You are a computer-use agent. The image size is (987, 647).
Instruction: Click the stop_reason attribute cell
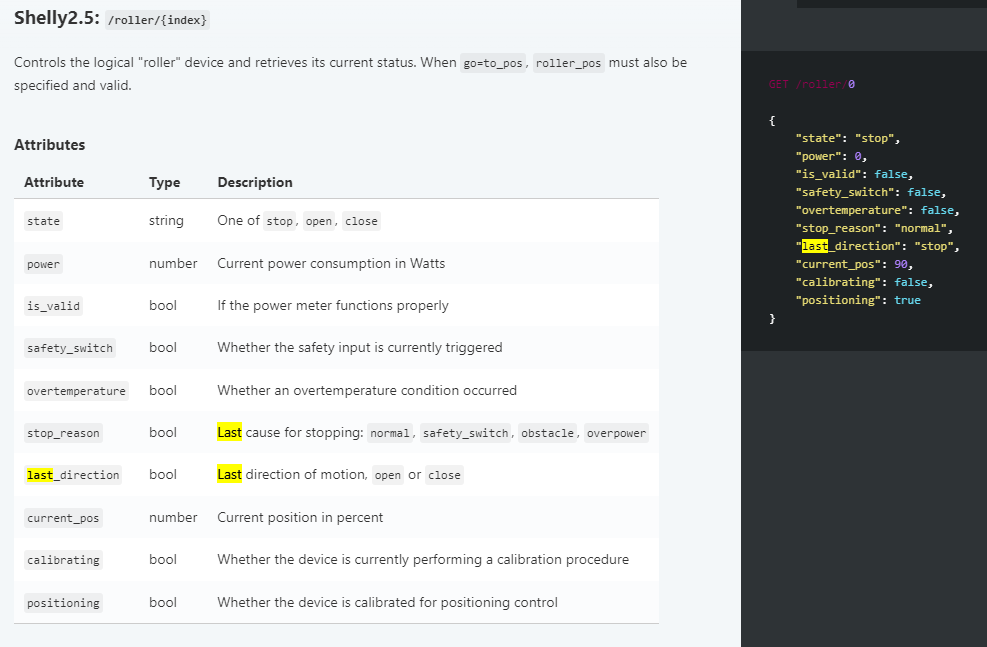tap(63, 433)
